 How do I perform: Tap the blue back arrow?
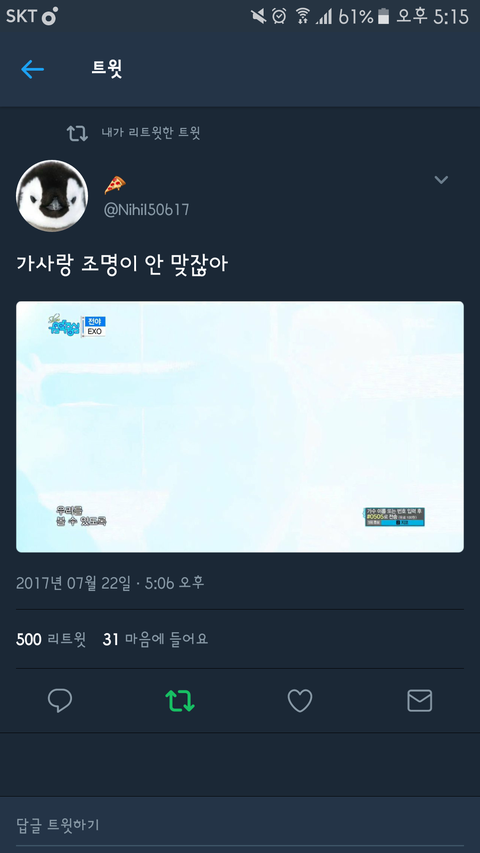point(32,69)
